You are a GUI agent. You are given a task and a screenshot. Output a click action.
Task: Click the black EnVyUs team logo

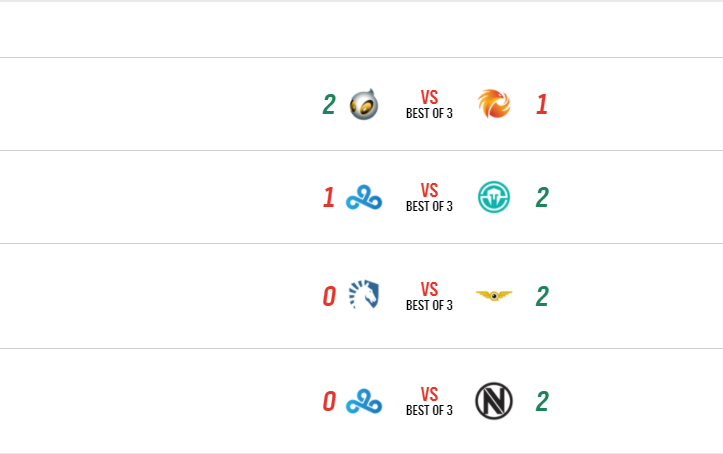pyautogui.click(x=493, y=402)
